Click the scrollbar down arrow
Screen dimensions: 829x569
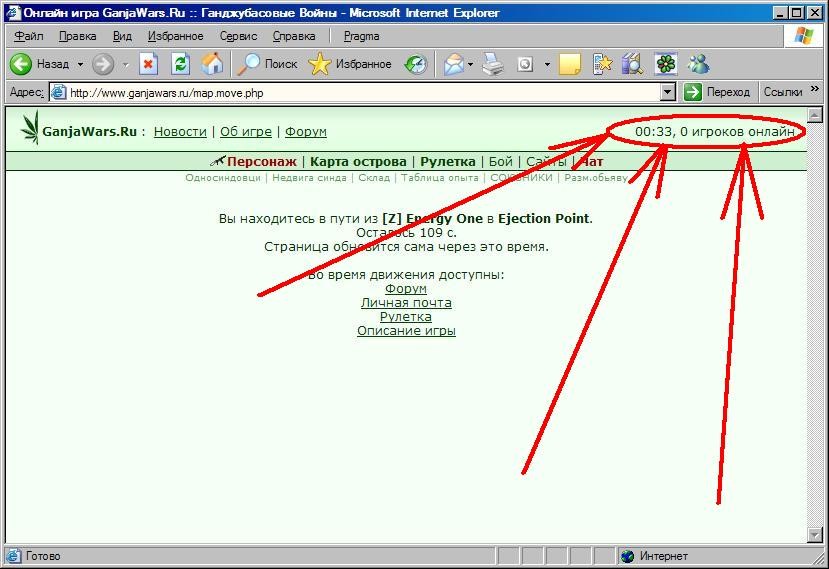(x=815, y=535)
